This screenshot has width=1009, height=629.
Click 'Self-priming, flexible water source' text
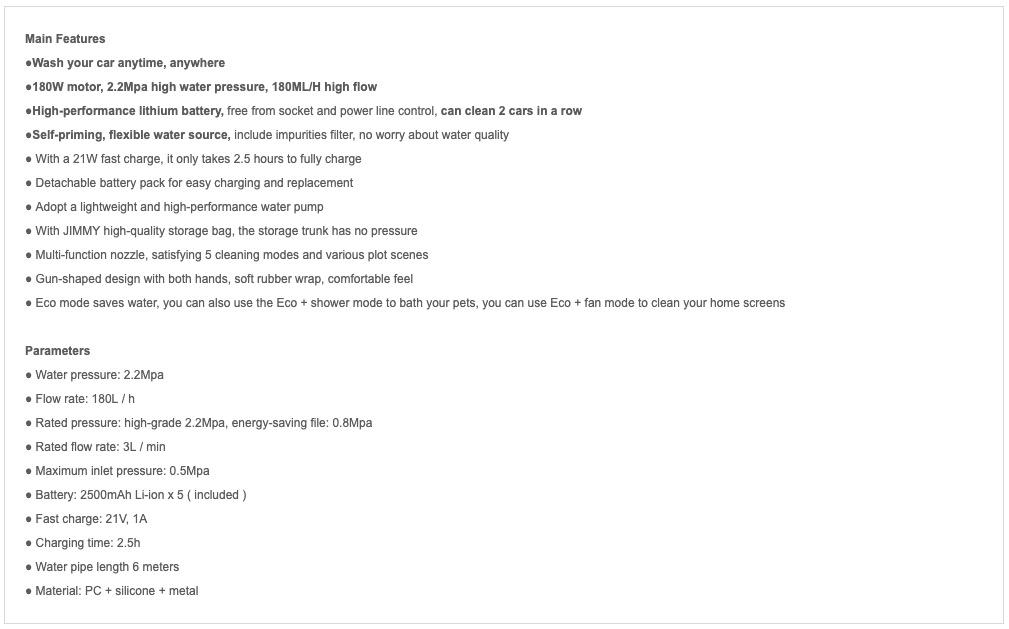pos(131,135)
